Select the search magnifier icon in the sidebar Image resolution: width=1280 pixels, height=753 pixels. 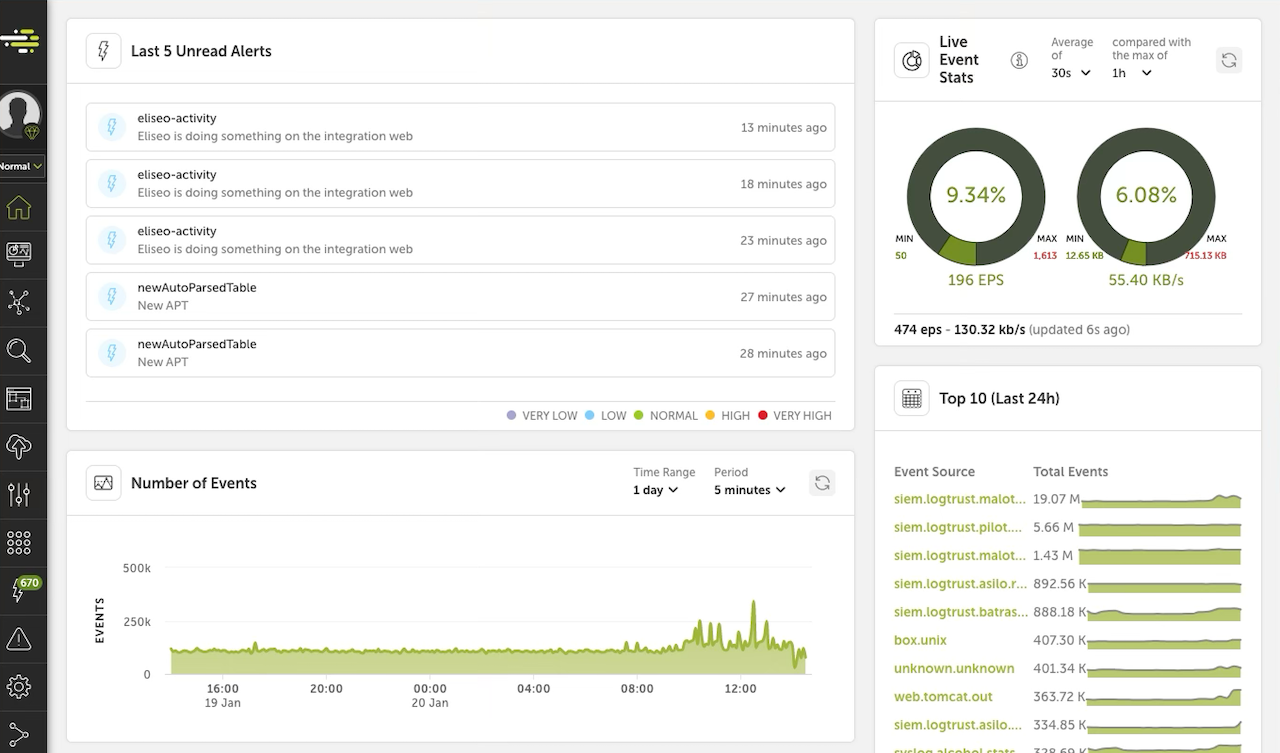[22, 351]
